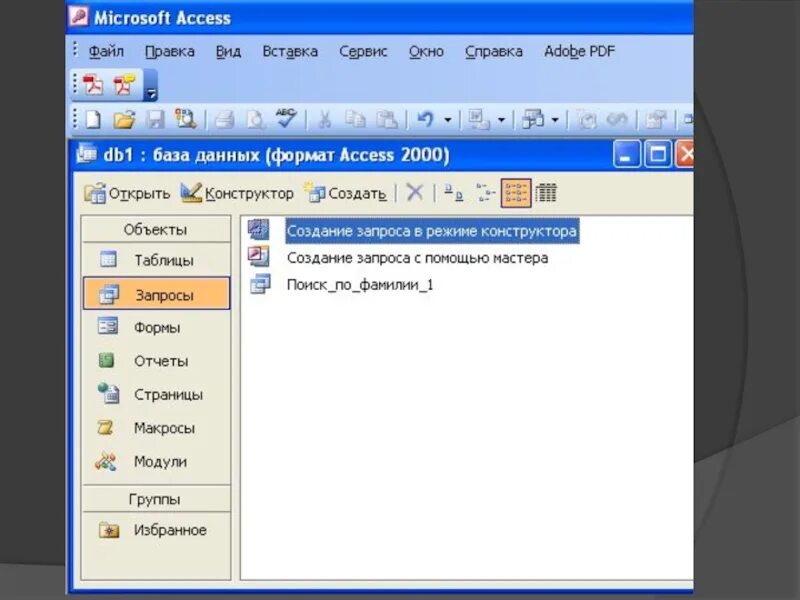Expand the Office Links dropdown arrow
This screenshot has height=600, width=800.
501,120
